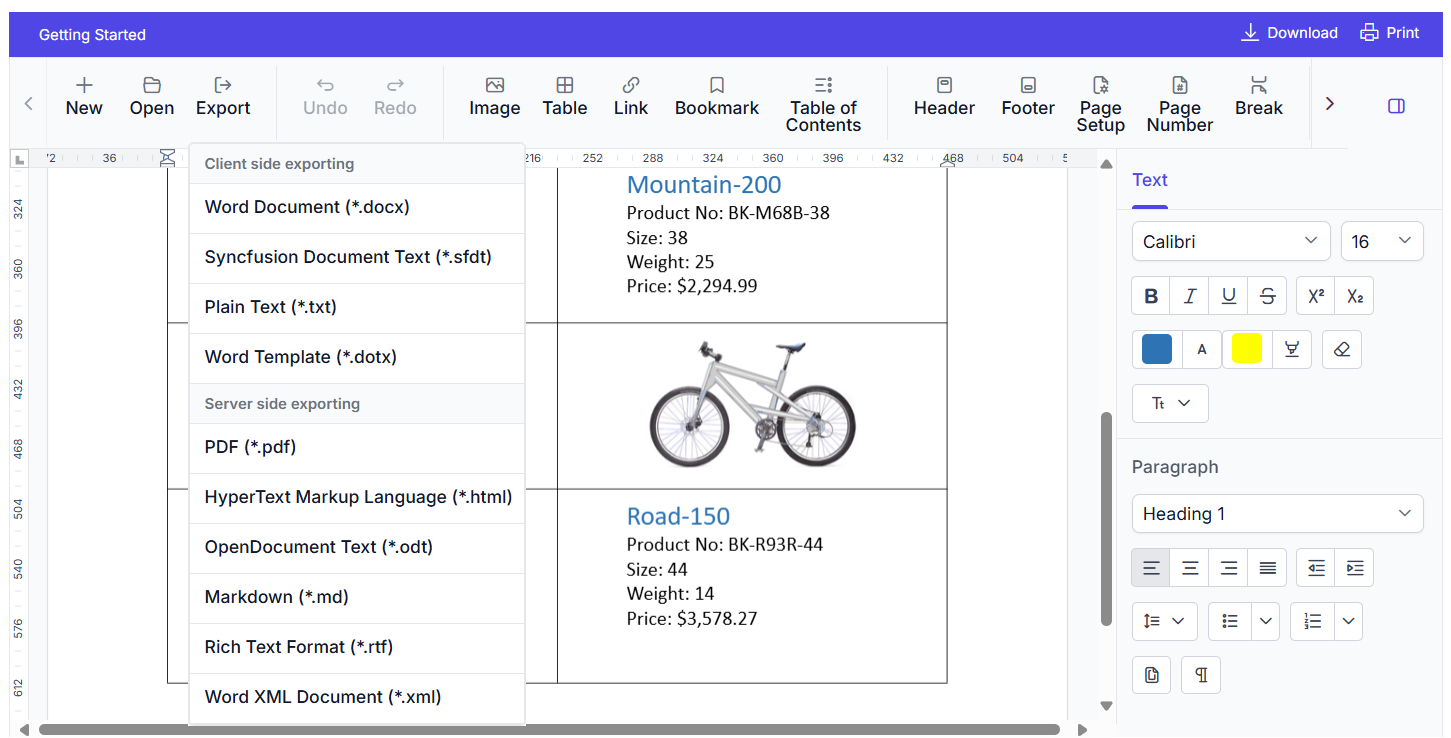This screenshot has height=738, width=1451.
Task: Open the Calibri font family dropdown
Action: pos(1230,241)
